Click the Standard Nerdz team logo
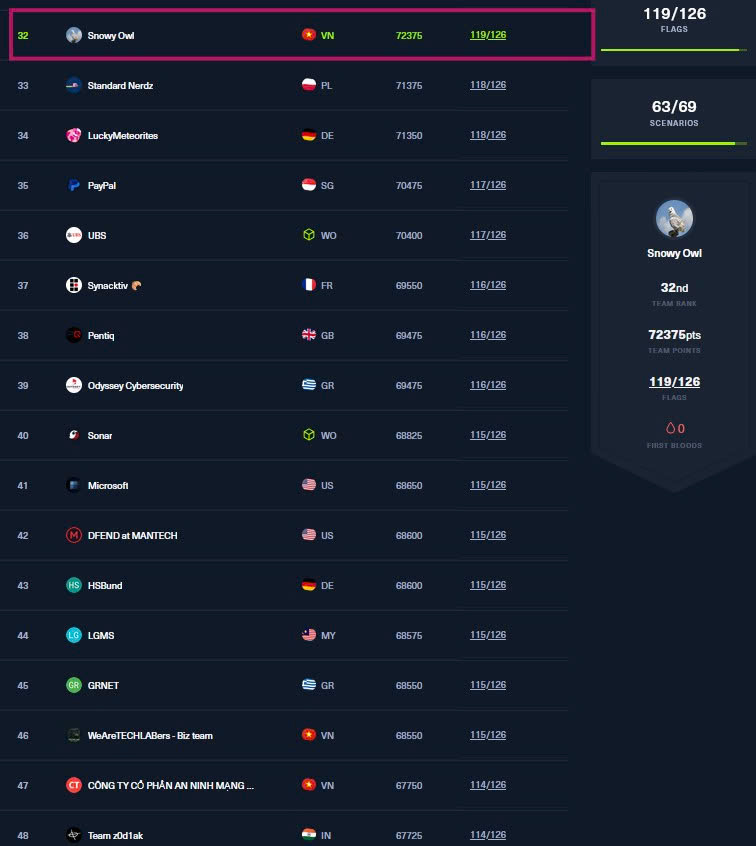The height and width of the screenshot is (846, 756). [x=74, y=85]
